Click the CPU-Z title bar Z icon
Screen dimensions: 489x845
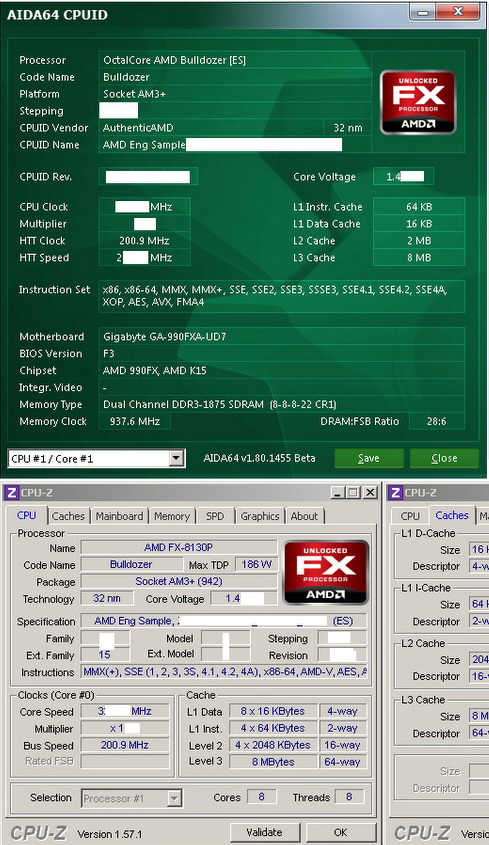pyautogui.click(x=11, y=493)
